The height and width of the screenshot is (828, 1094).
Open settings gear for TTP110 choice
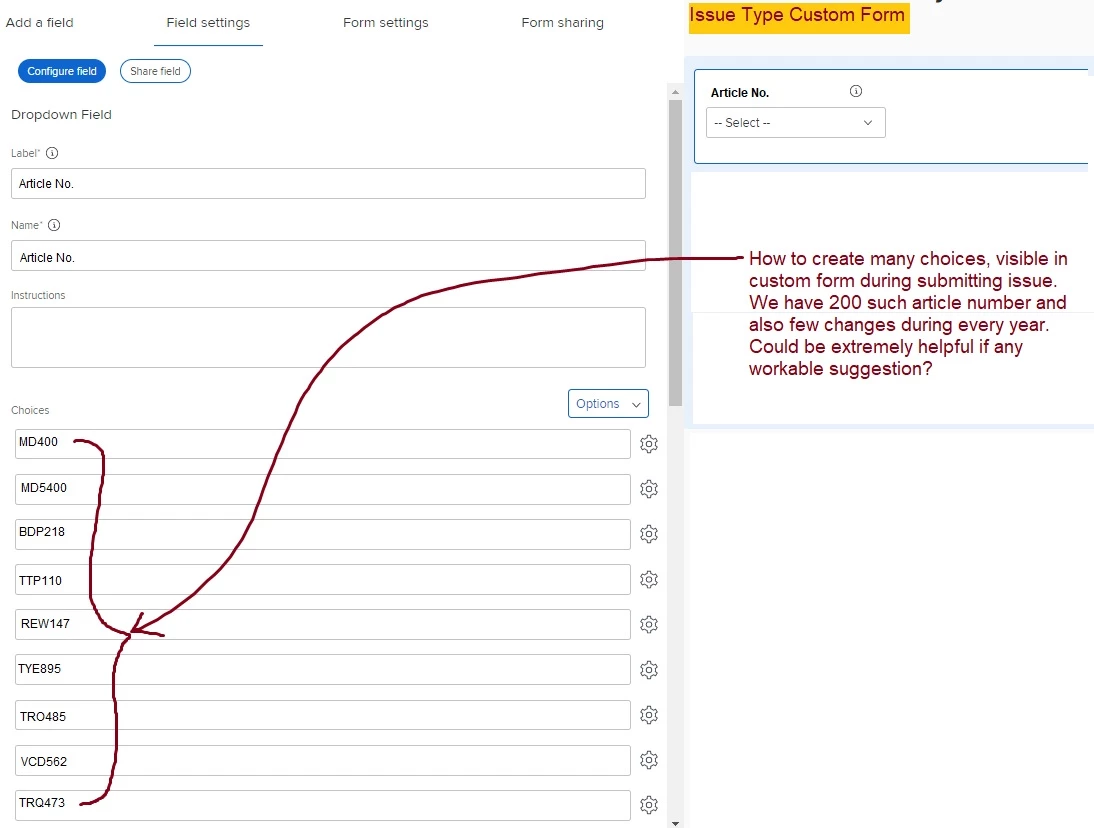point(649,579)
